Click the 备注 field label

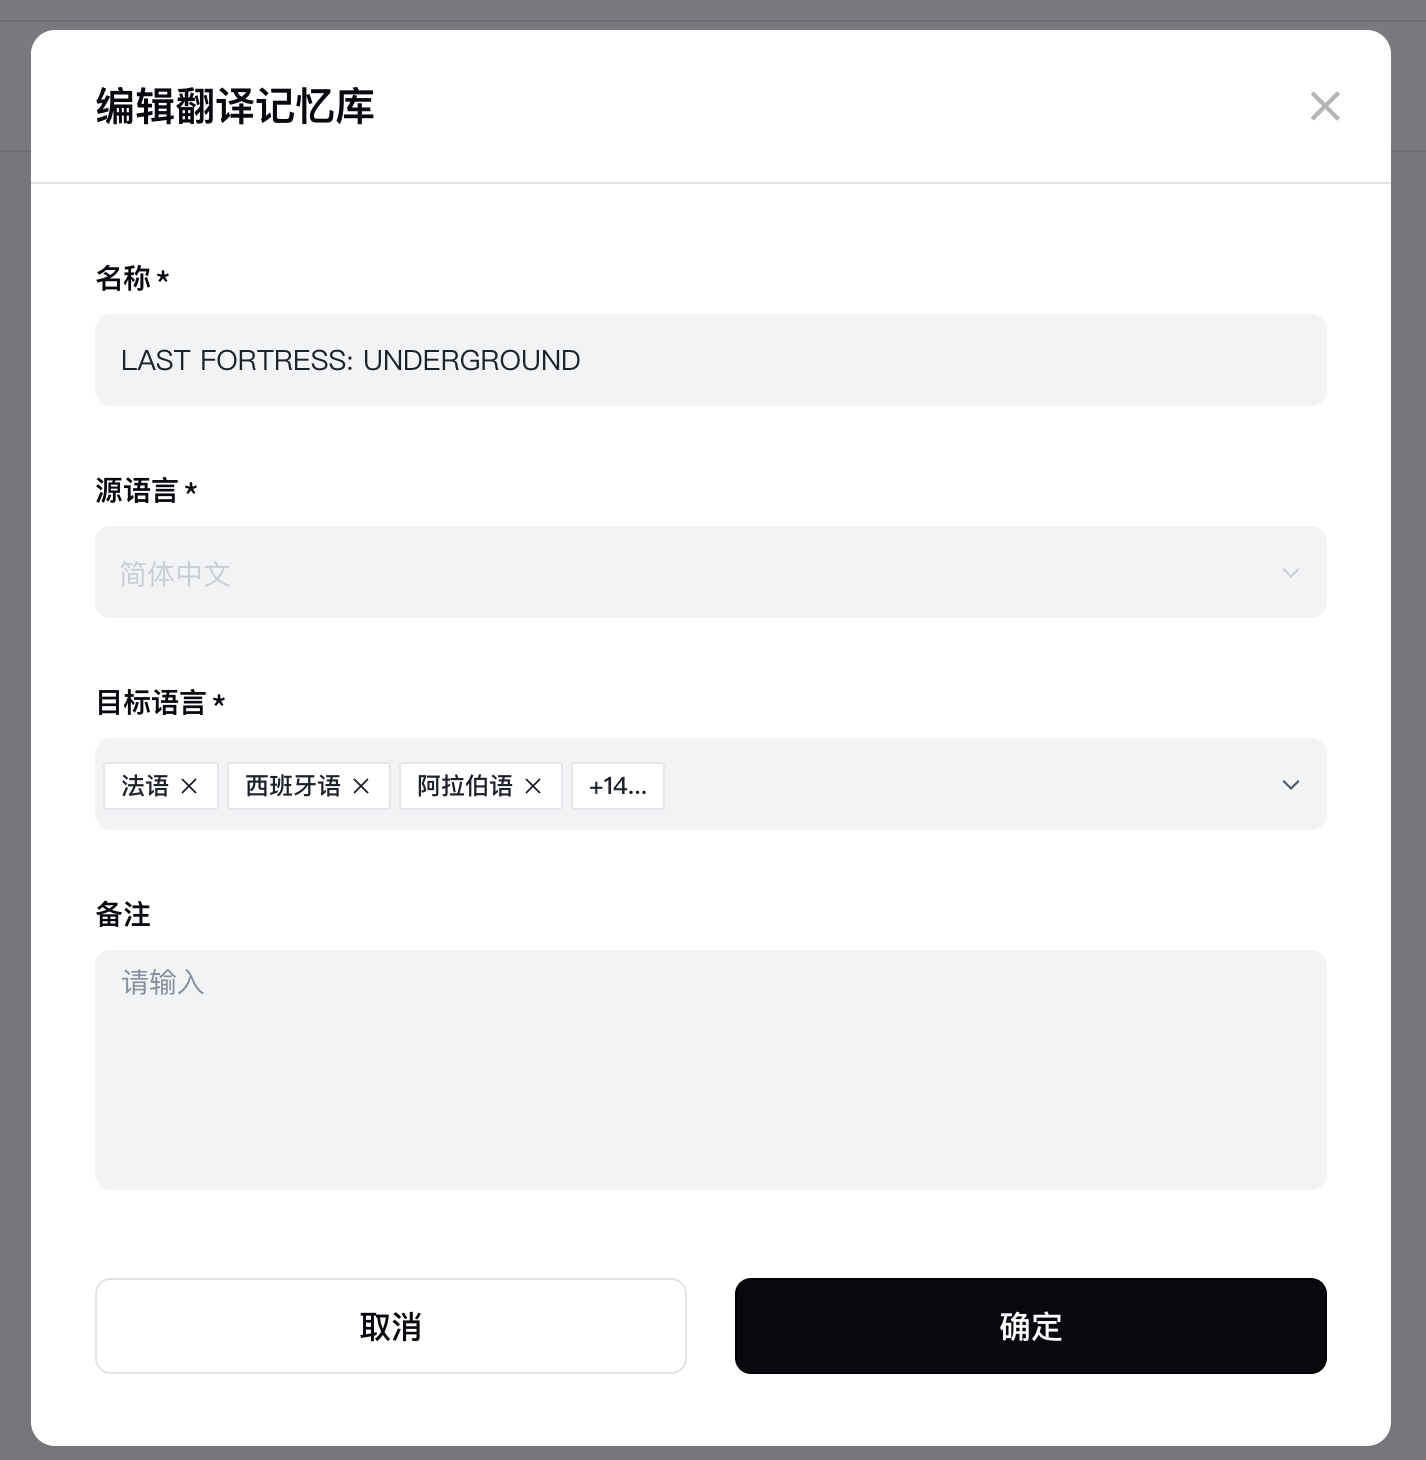click(123, 914)
